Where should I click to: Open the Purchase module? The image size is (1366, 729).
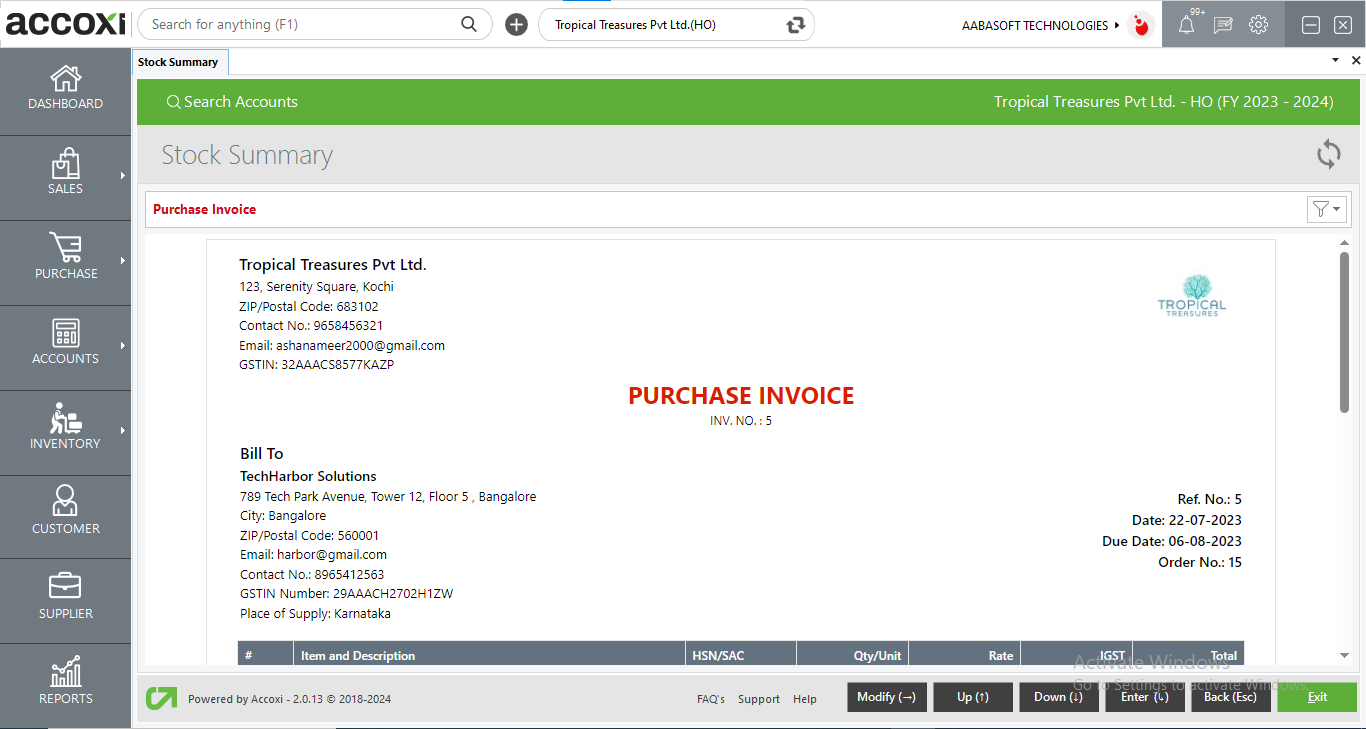(65, 262)
